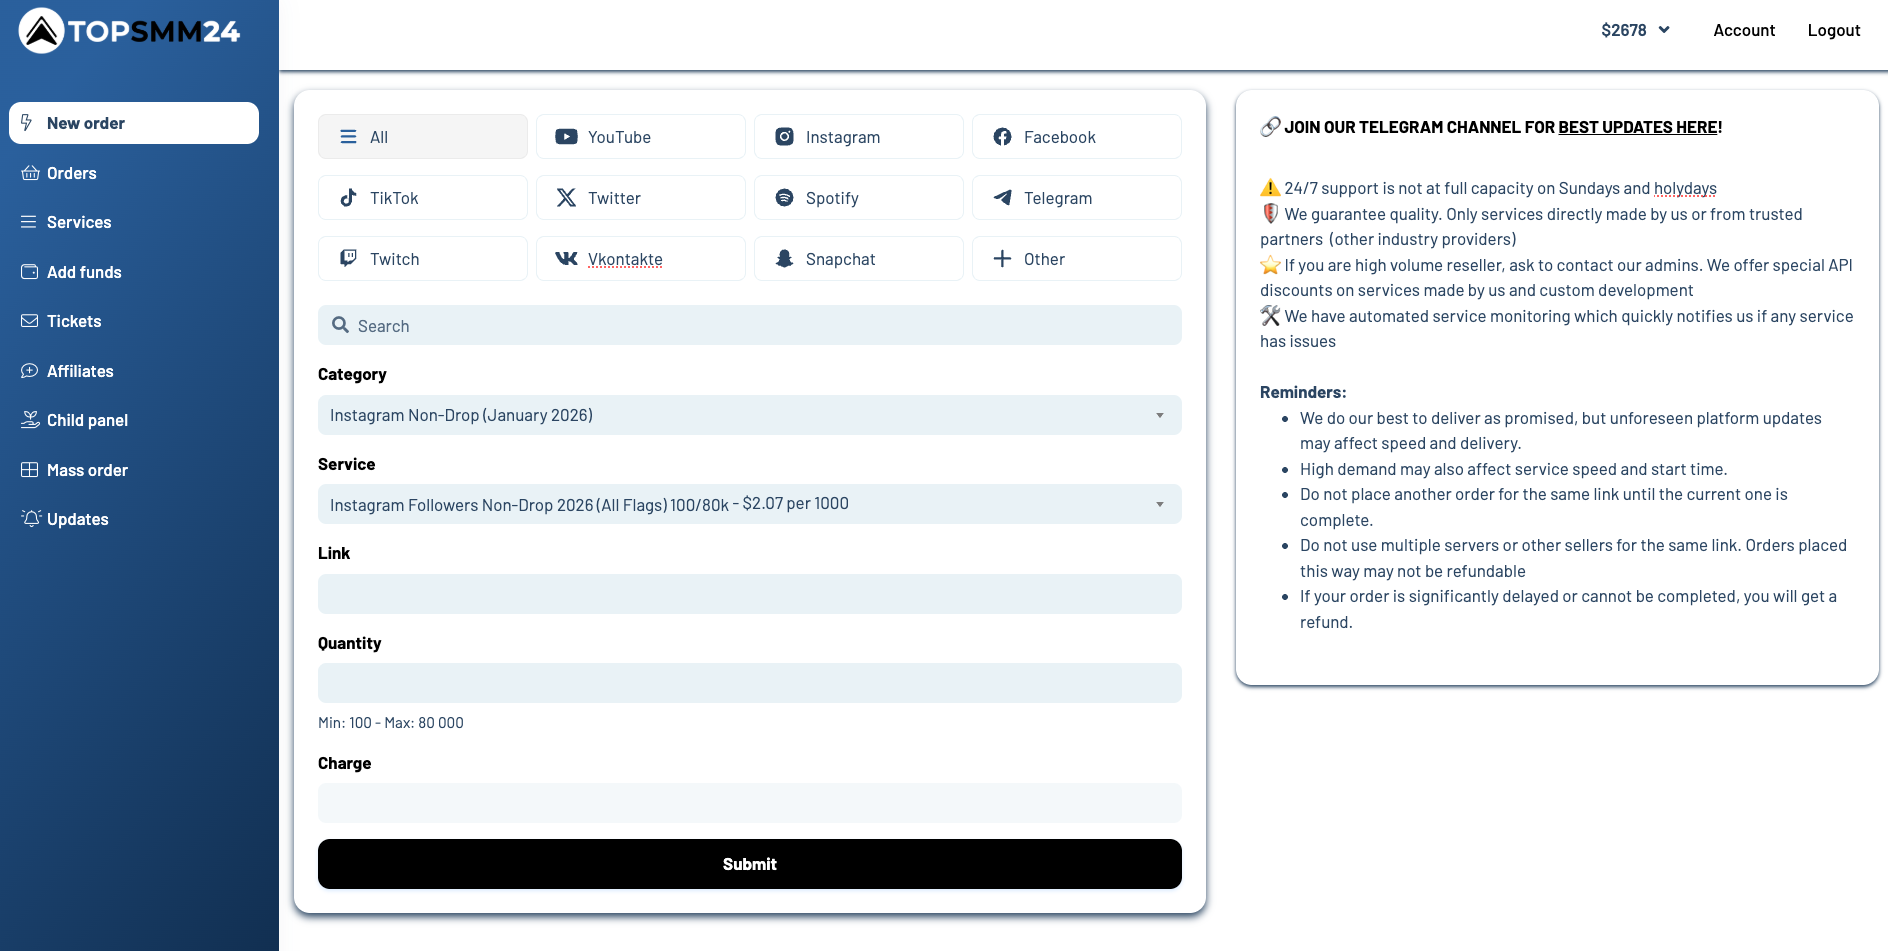The height and width of the screenshot is (951, 1888).
Task: Select the Snapchat platform filter
Action: coord(858,259)
